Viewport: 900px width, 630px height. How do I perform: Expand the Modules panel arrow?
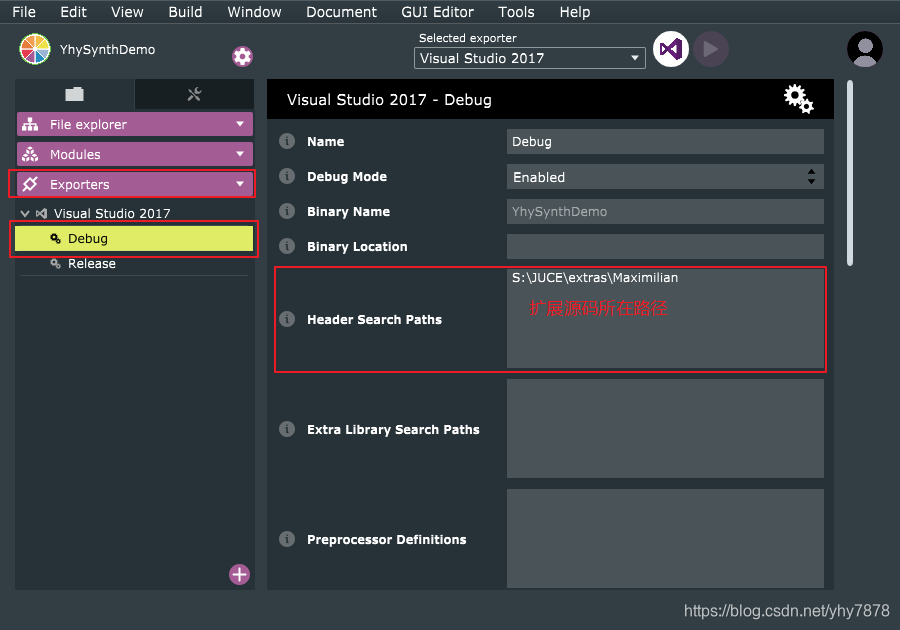click(240, 154)
